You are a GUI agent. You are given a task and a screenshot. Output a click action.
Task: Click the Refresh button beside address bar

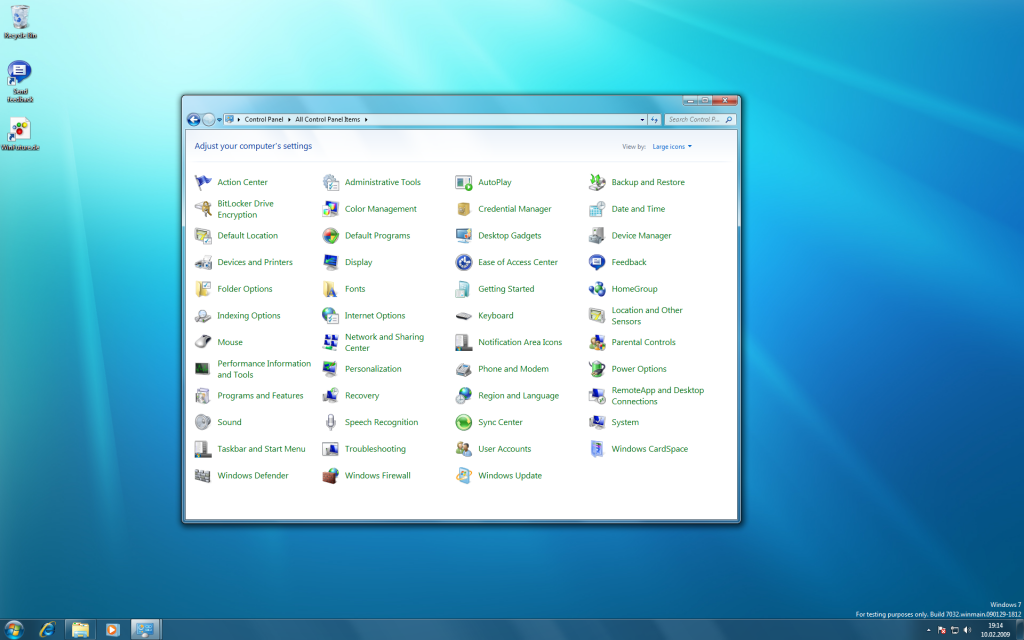click(654, 120)
